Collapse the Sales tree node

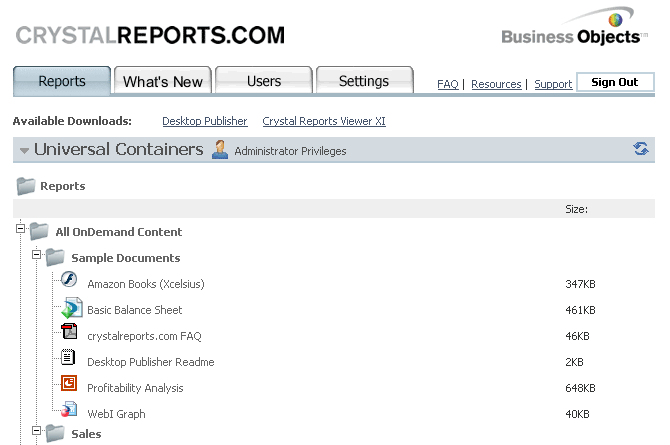pyautogui.click(x=37, y=430)
